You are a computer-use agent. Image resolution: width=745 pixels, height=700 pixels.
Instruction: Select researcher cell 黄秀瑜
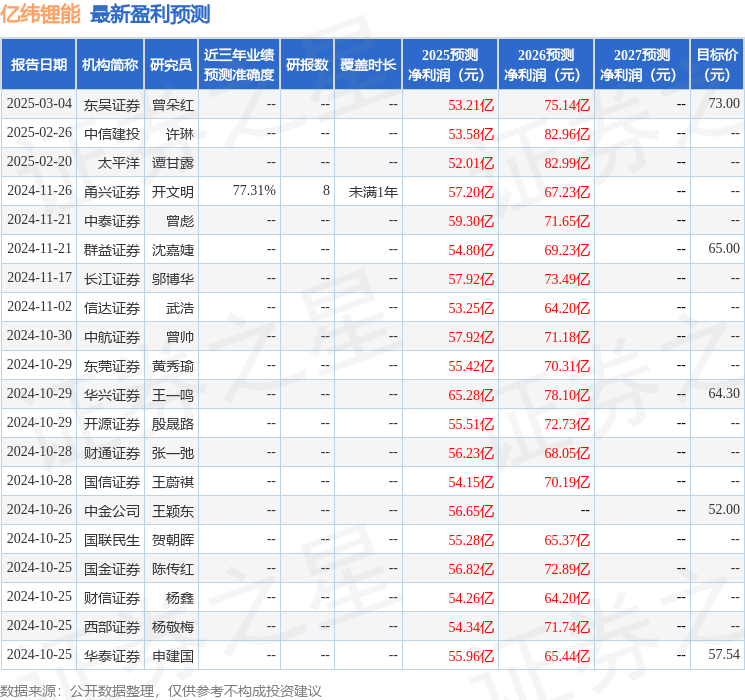(173, 366)
